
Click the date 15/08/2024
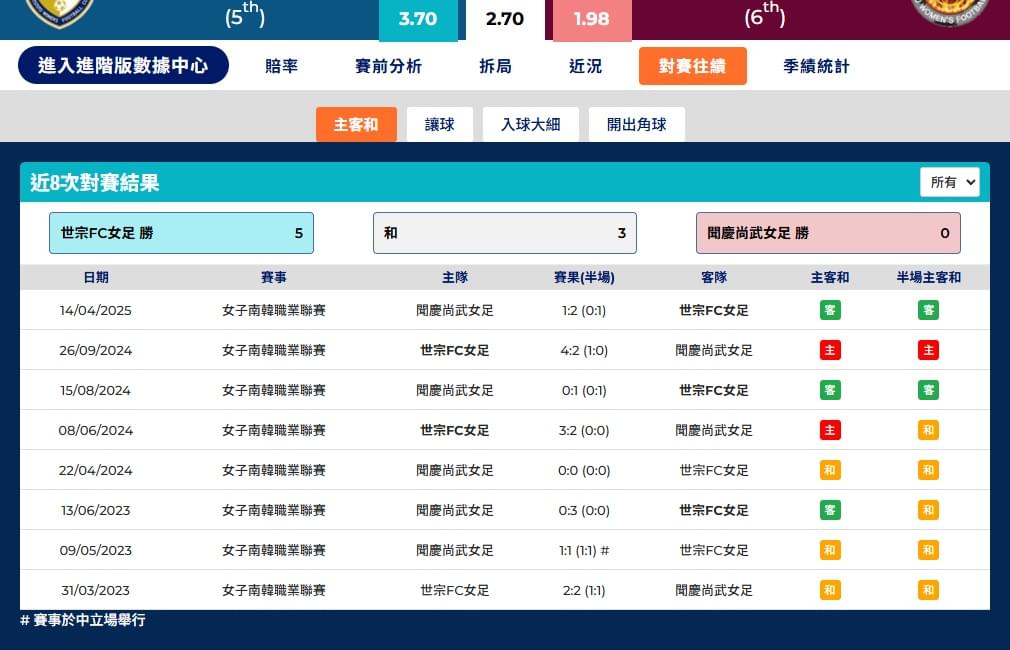(x=95, y=390)
